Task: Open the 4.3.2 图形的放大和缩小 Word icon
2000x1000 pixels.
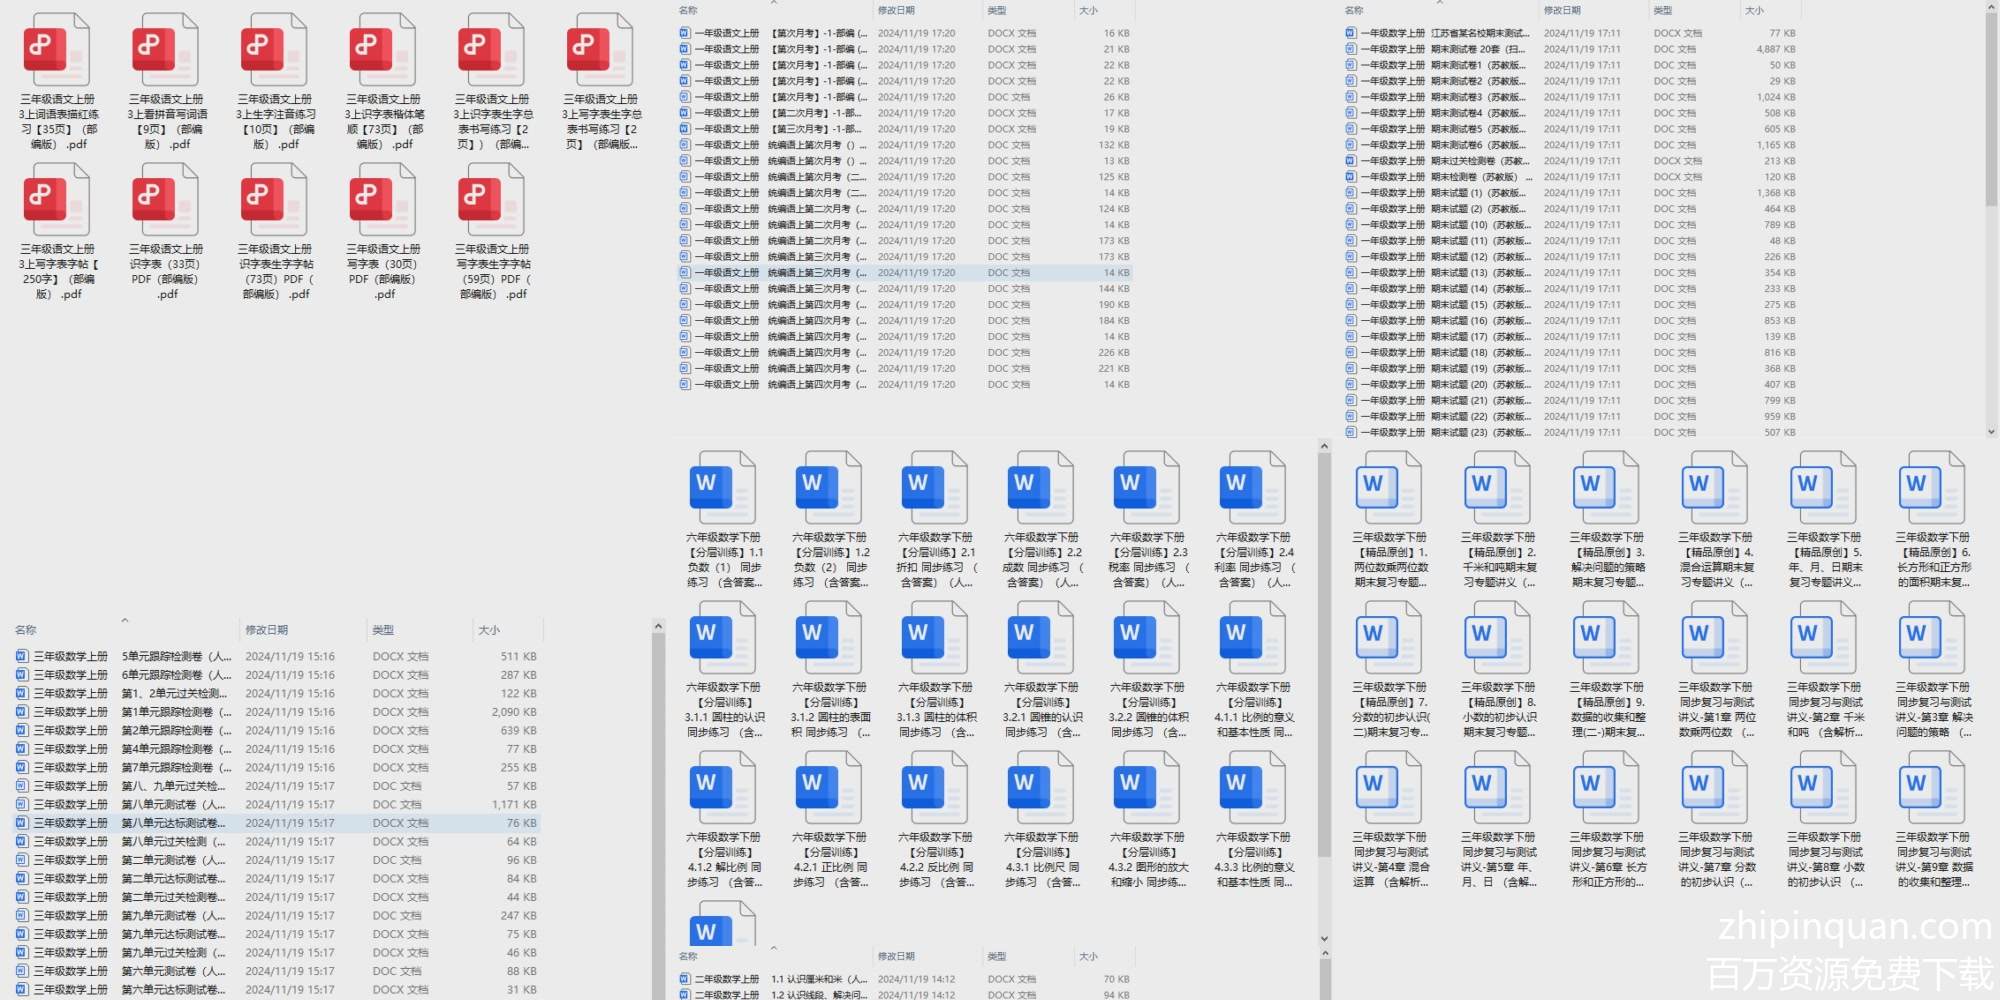Action: (1147, 787)
